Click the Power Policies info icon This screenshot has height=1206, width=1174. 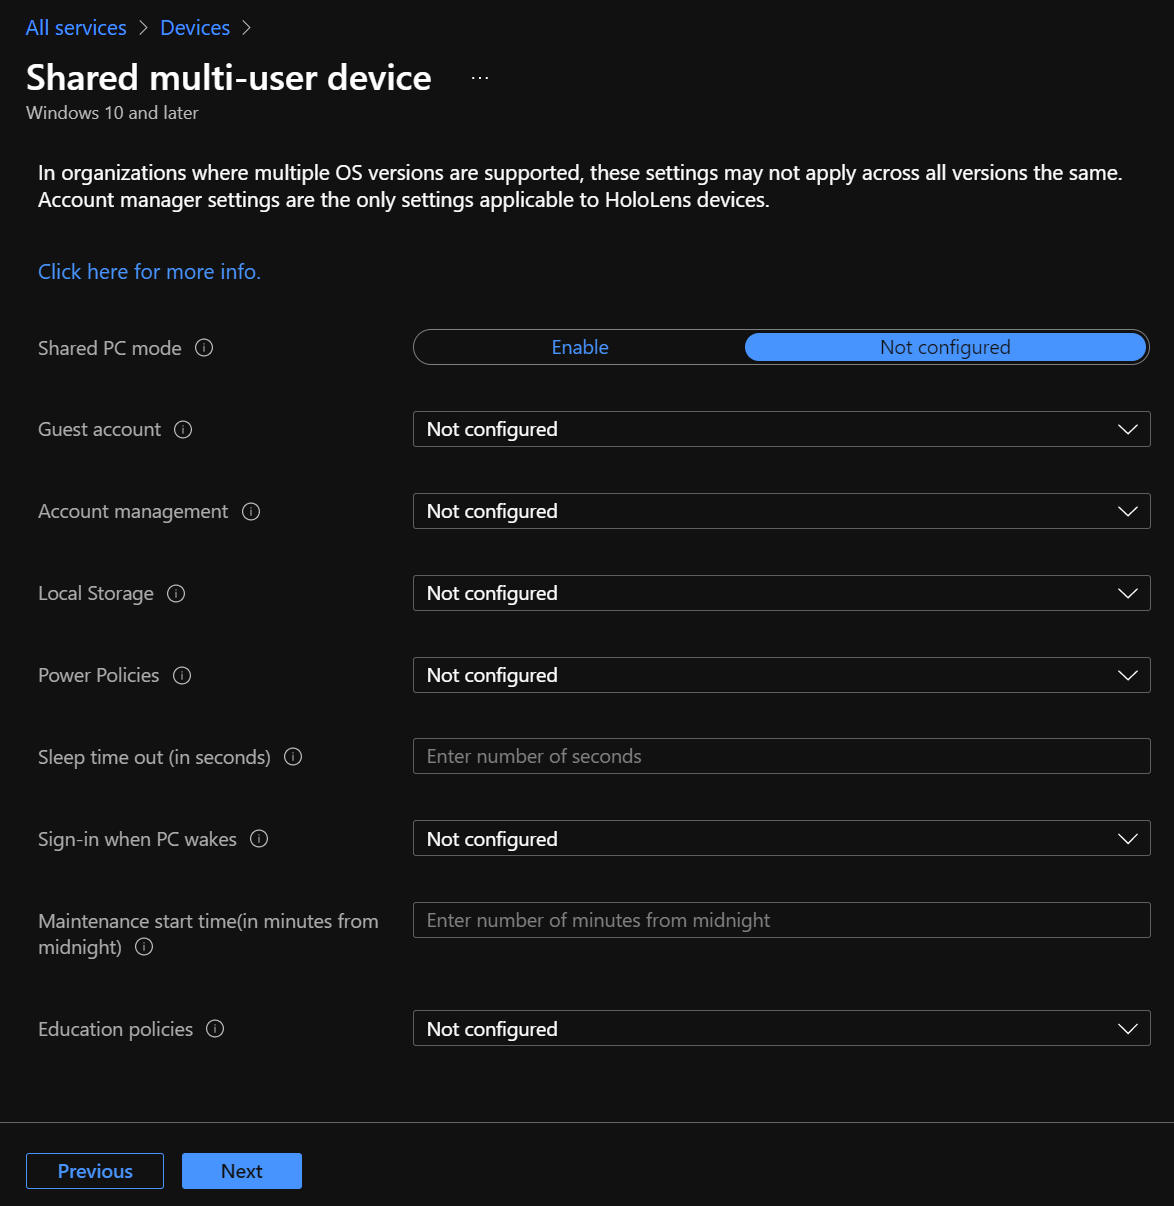182,675
